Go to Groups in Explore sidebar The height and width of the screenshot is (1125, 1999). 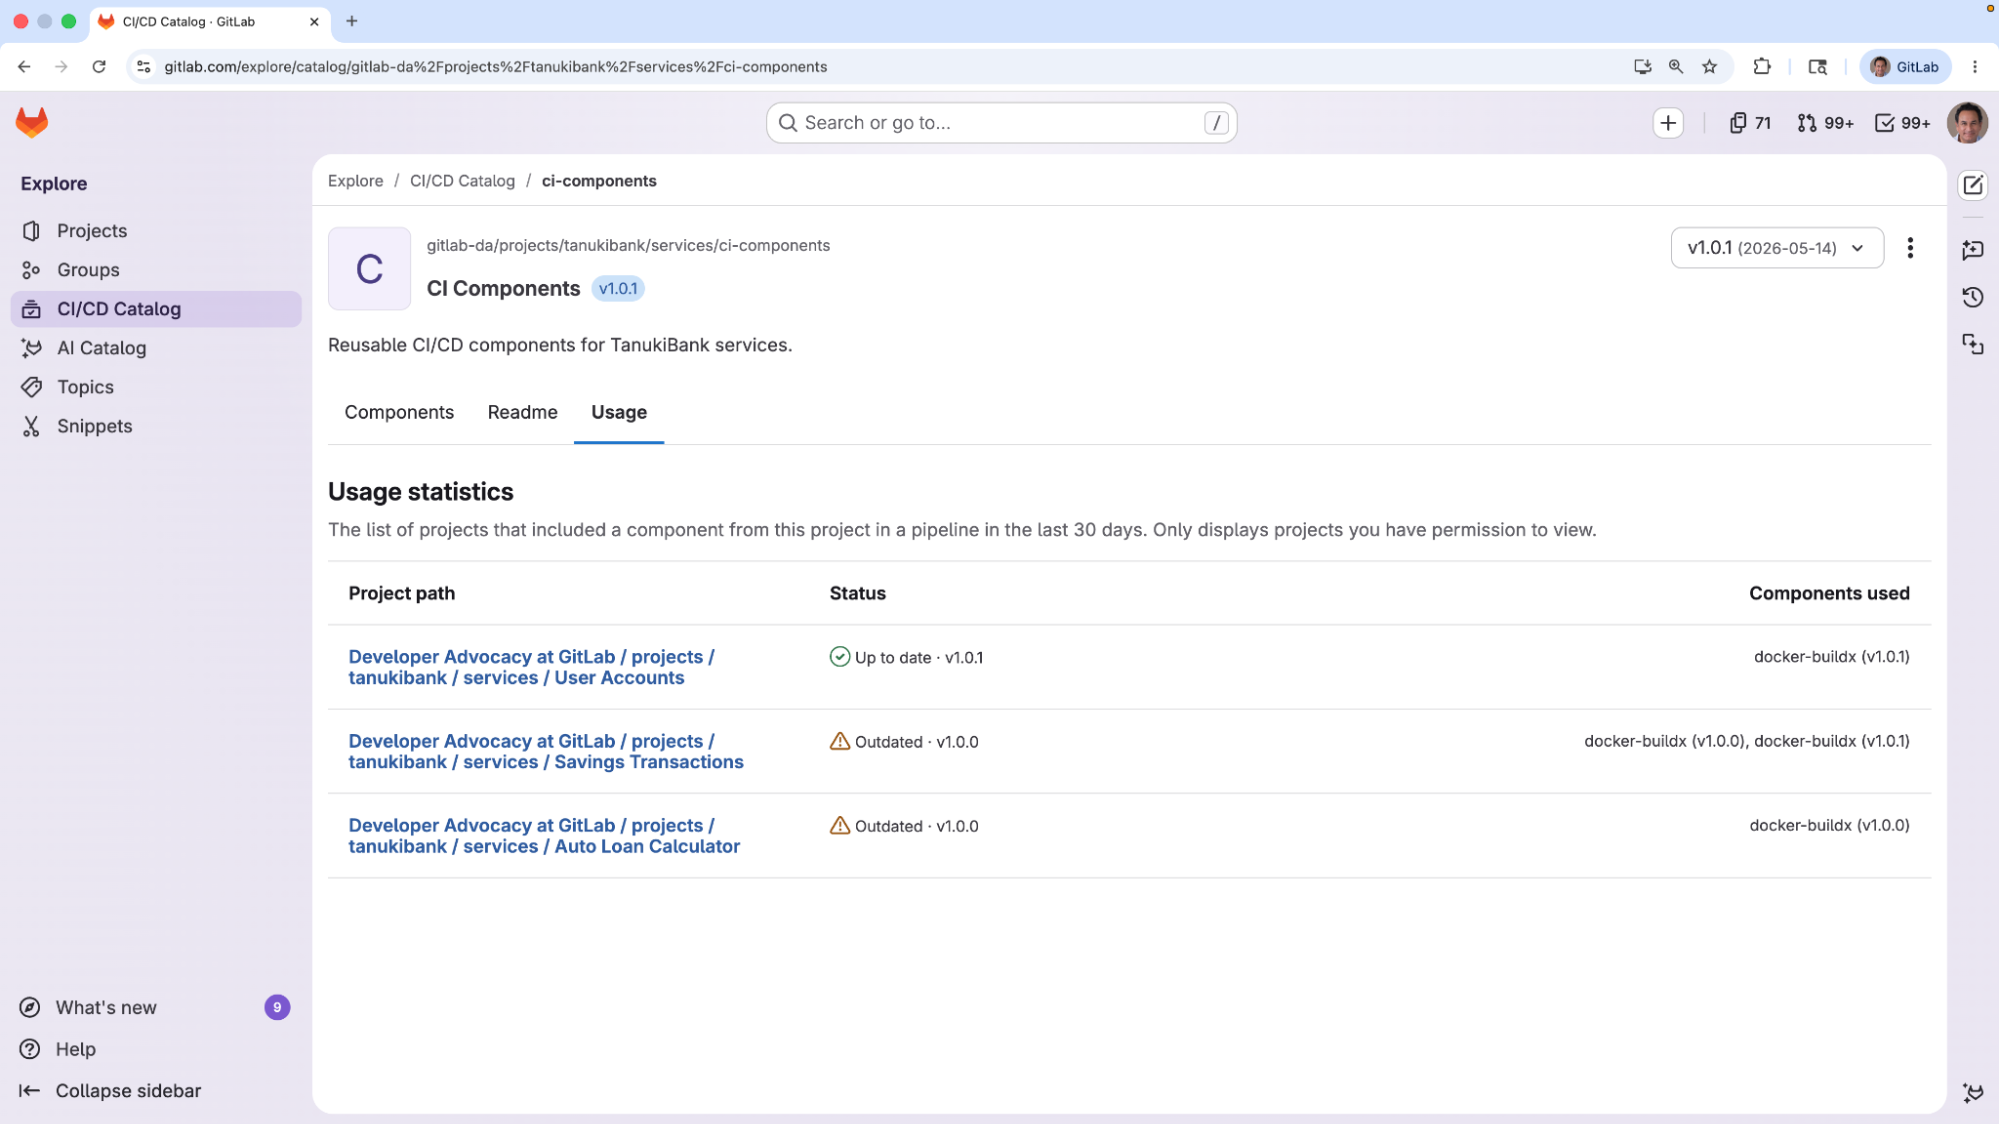click(x=156, y=270)
